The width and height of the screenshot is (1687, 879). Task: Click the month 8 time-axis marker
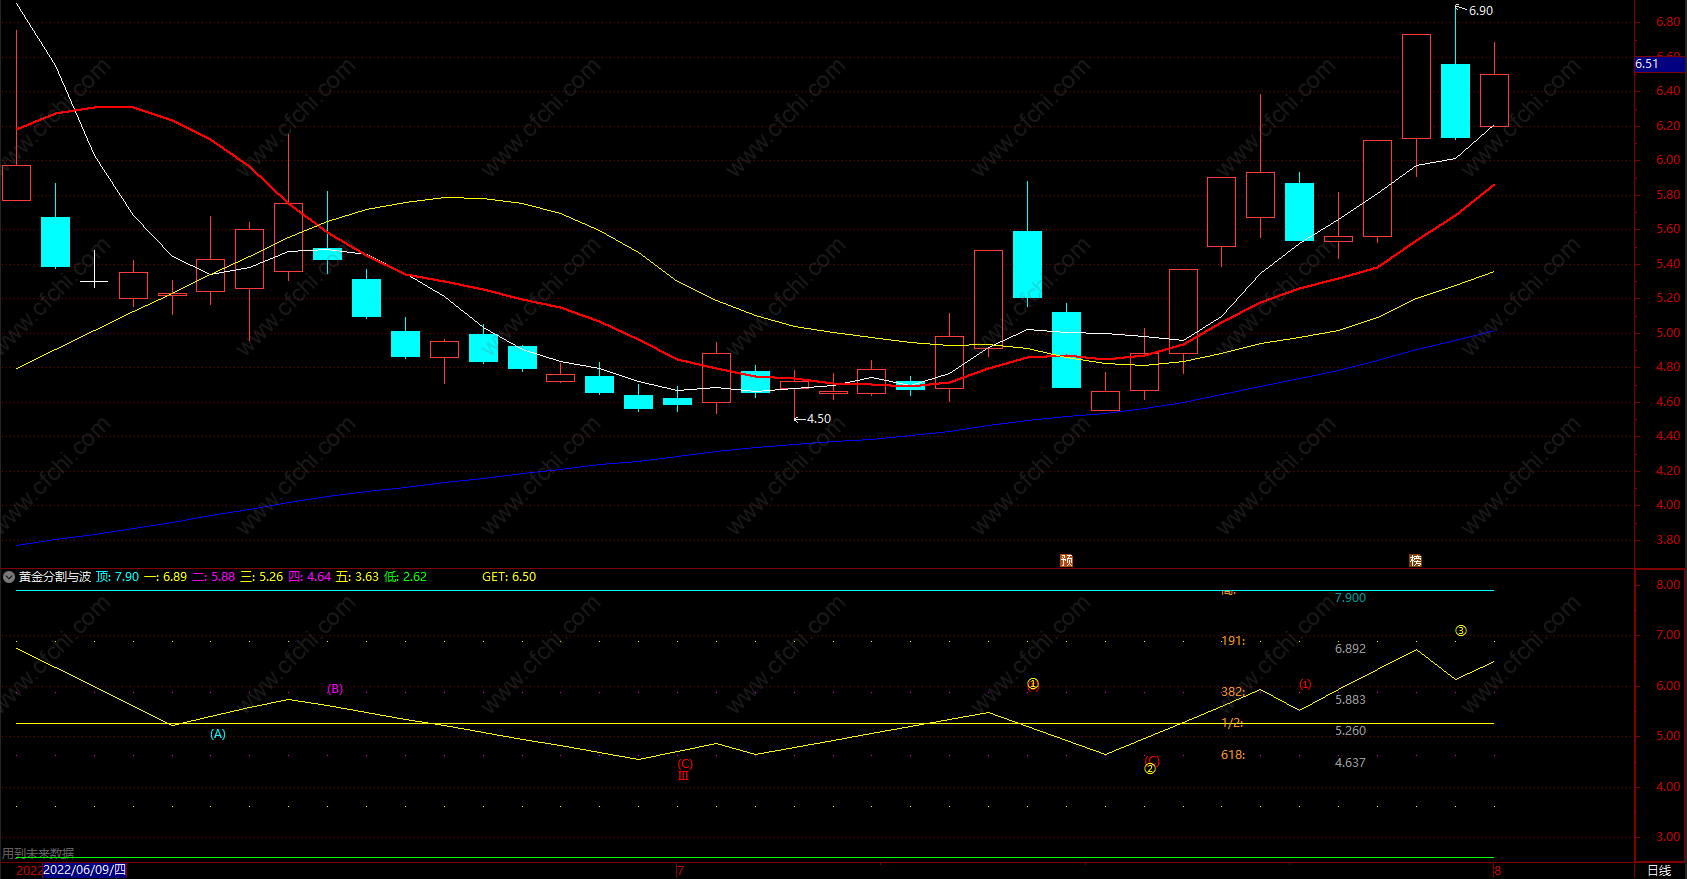[x=1497, y=870]
